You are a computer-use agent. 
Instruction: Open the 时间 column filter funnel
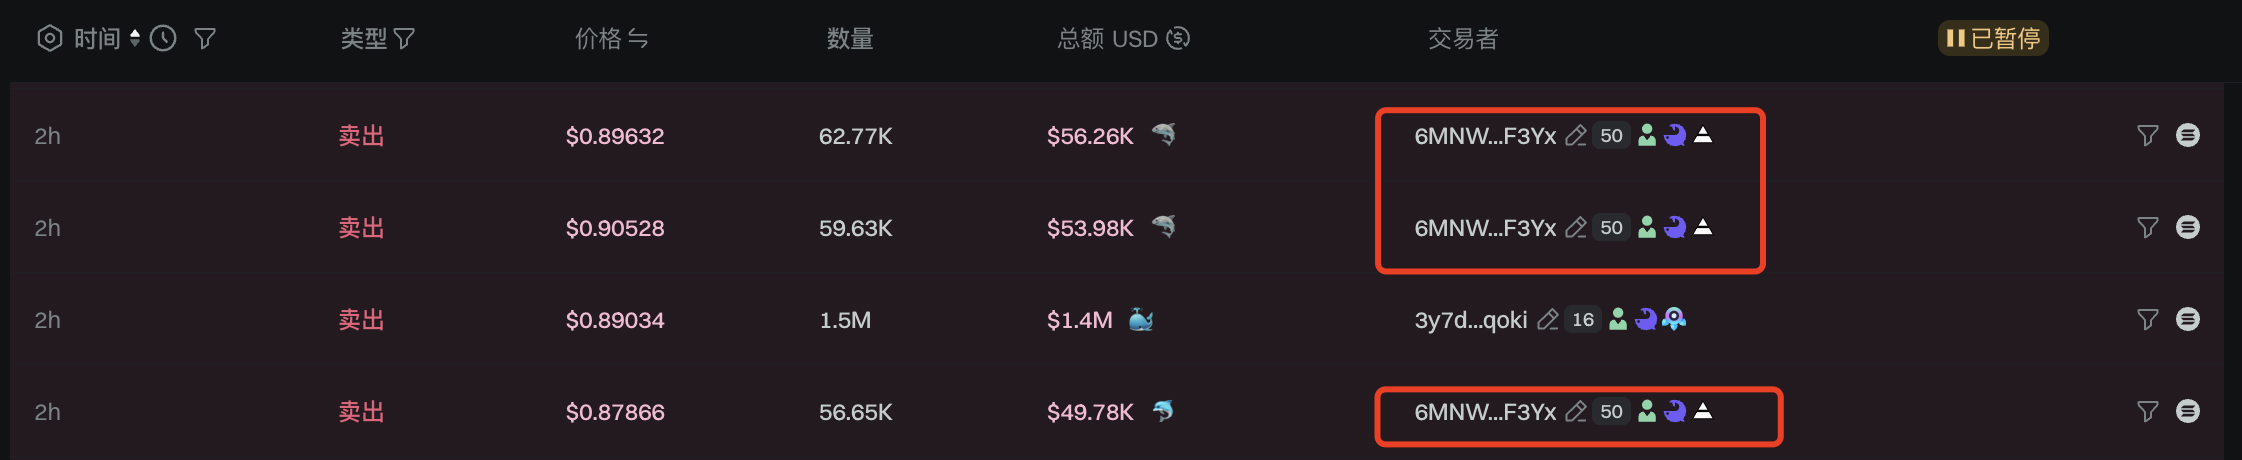(205, 39)
